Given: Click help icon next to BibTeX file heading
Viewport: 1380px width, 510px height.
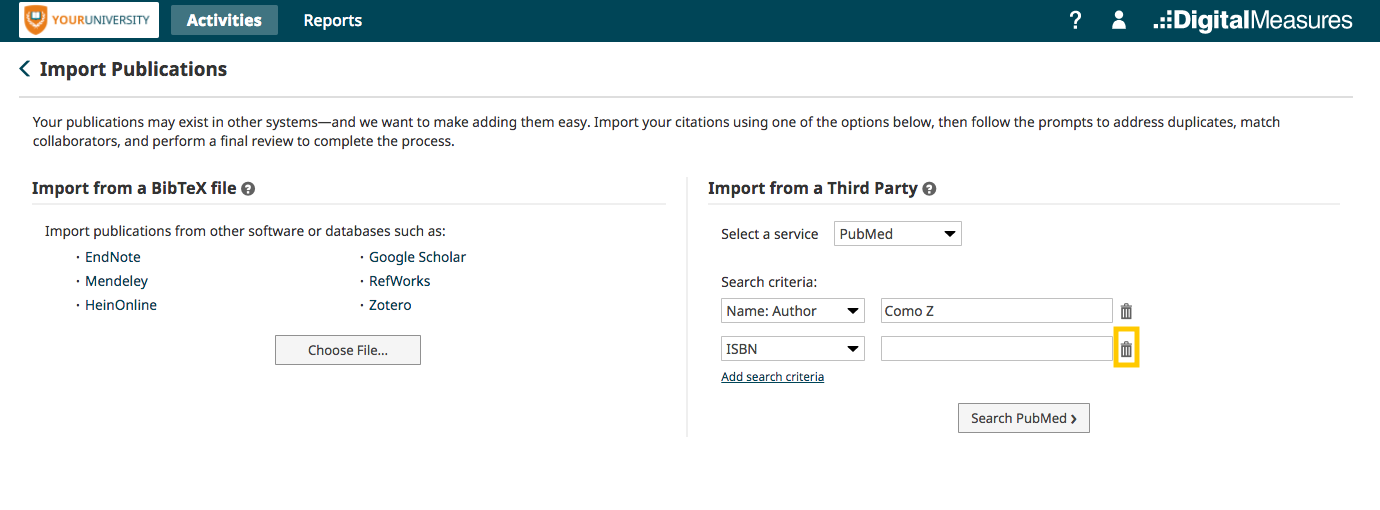Looking at the screenshot, I should (x=248, y=188).
